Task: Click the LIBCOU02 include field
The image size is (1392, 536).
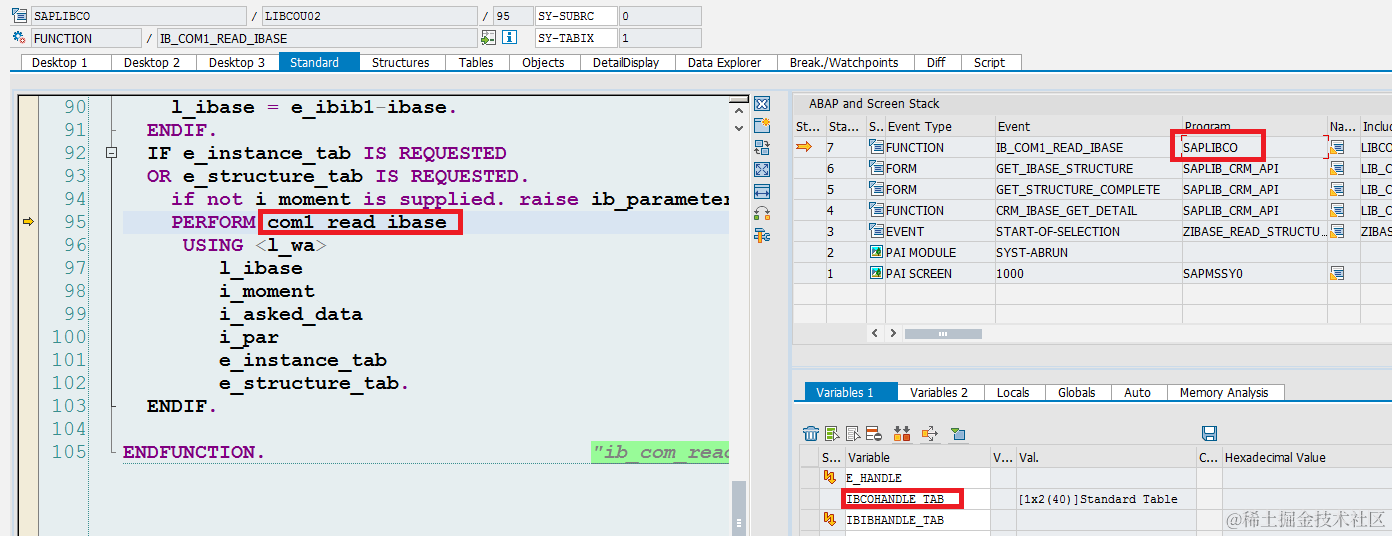Action: 369,16
